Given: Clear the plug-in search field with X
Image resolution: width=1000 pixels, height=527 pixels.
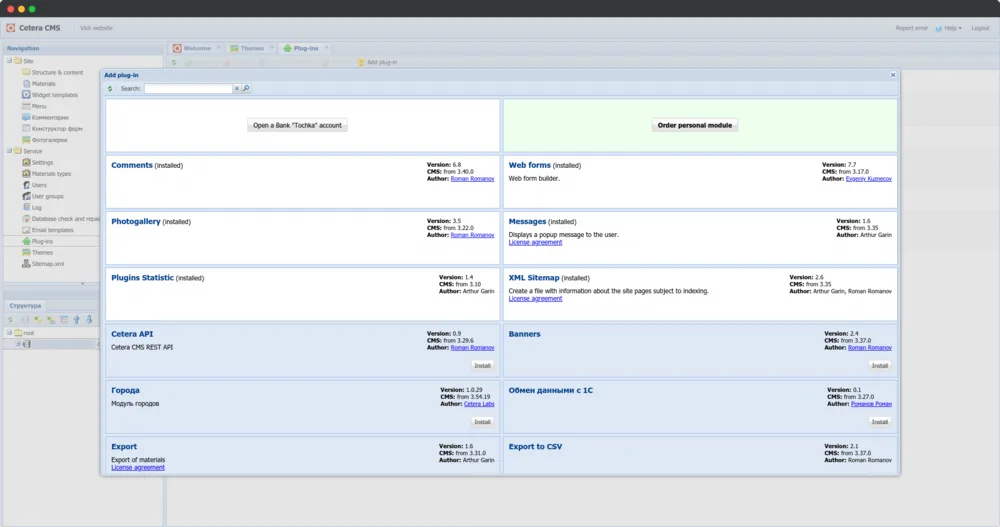Looking at the screenshot, I should [x=237, y=89].
